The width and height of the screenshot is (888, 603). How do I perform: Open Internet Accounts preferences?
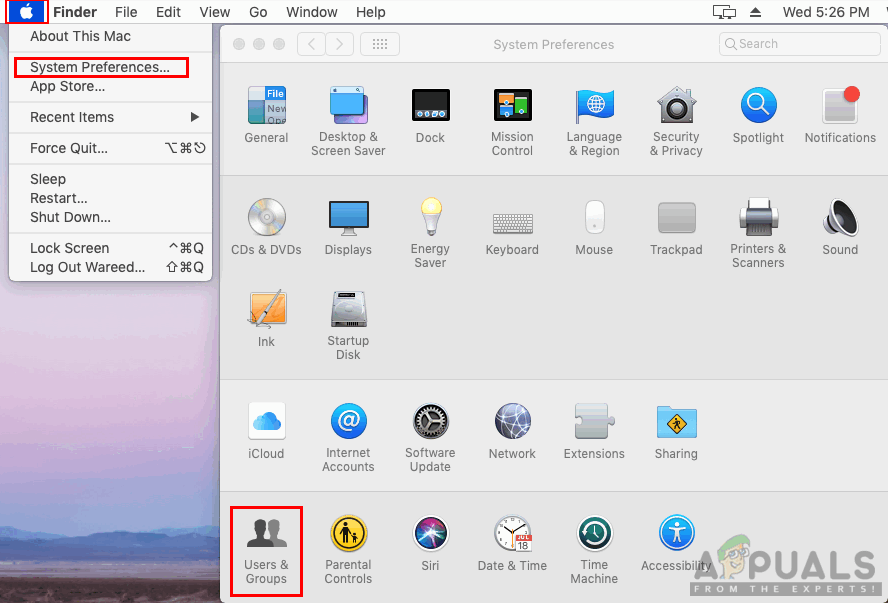348,437
